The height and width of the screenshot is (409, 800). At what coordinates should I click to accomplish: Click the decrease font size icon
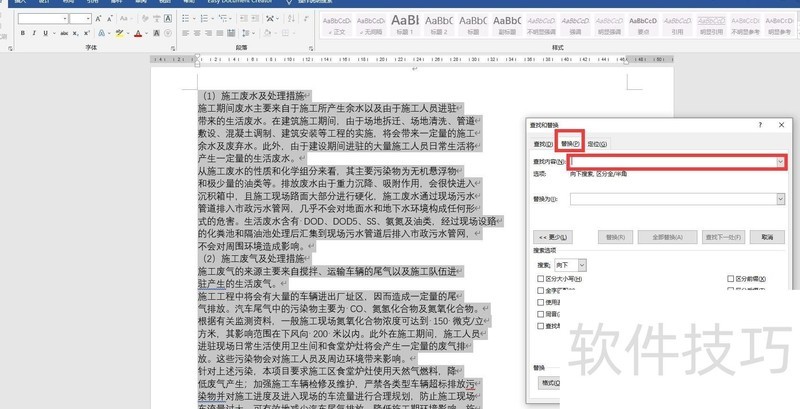(110, 19)
